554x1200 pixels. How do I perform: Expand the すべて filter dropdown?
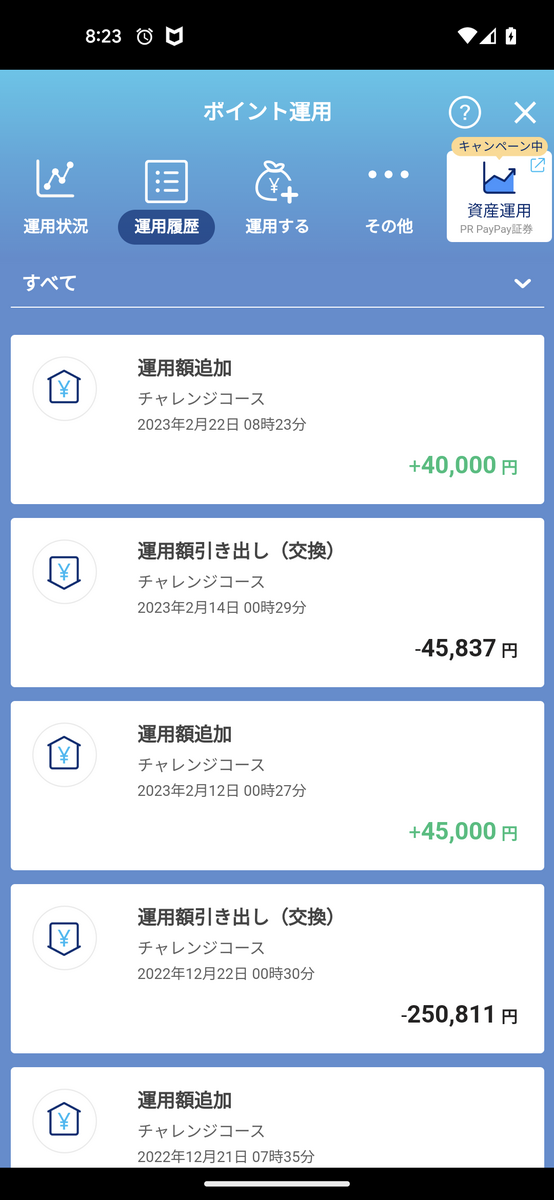tap(522, 283)
